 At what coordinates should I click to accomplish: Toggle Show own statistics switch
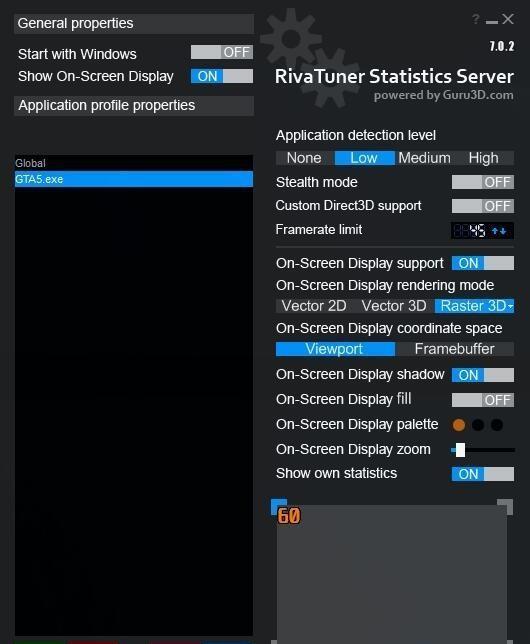click(x=483, y=474)
